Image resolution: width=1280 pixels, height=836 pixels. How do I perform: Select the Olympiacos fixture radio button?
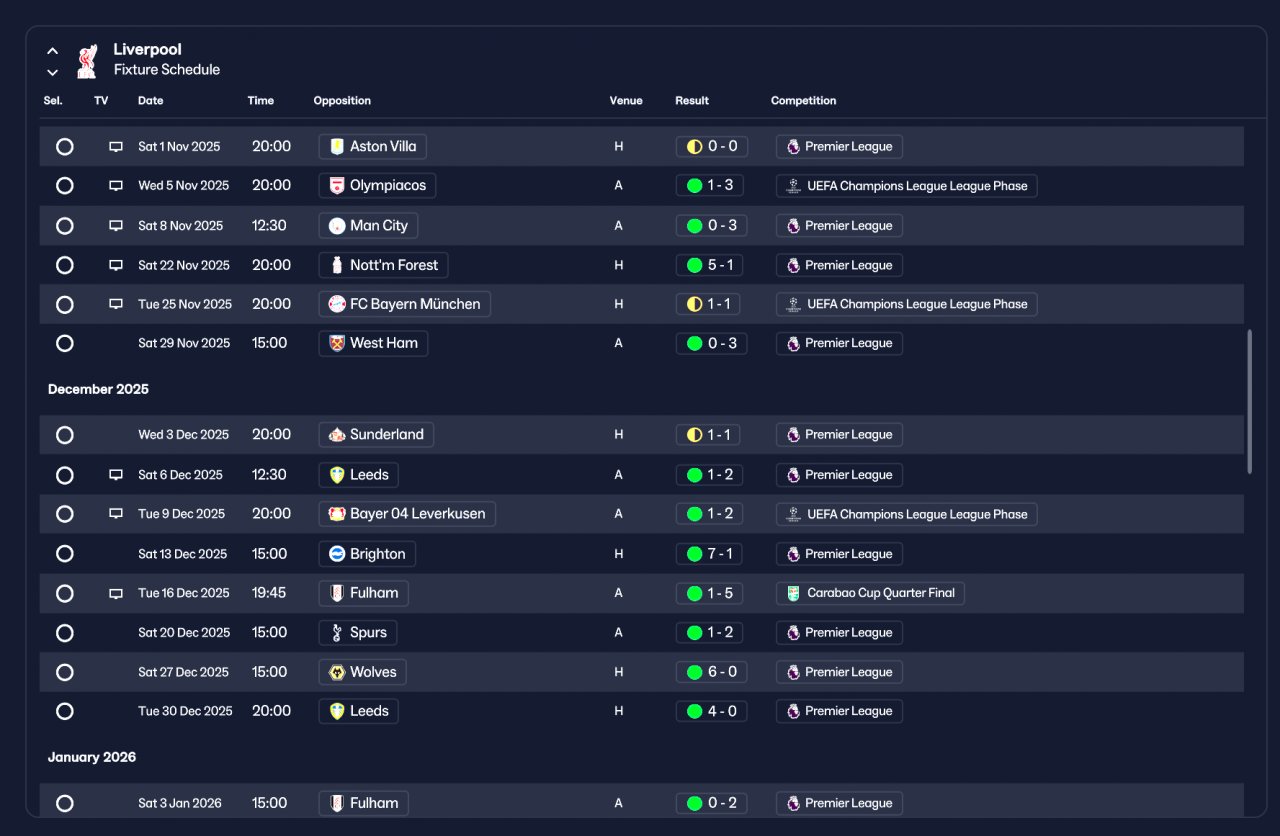pyautogui.click(x=65, y=186)
